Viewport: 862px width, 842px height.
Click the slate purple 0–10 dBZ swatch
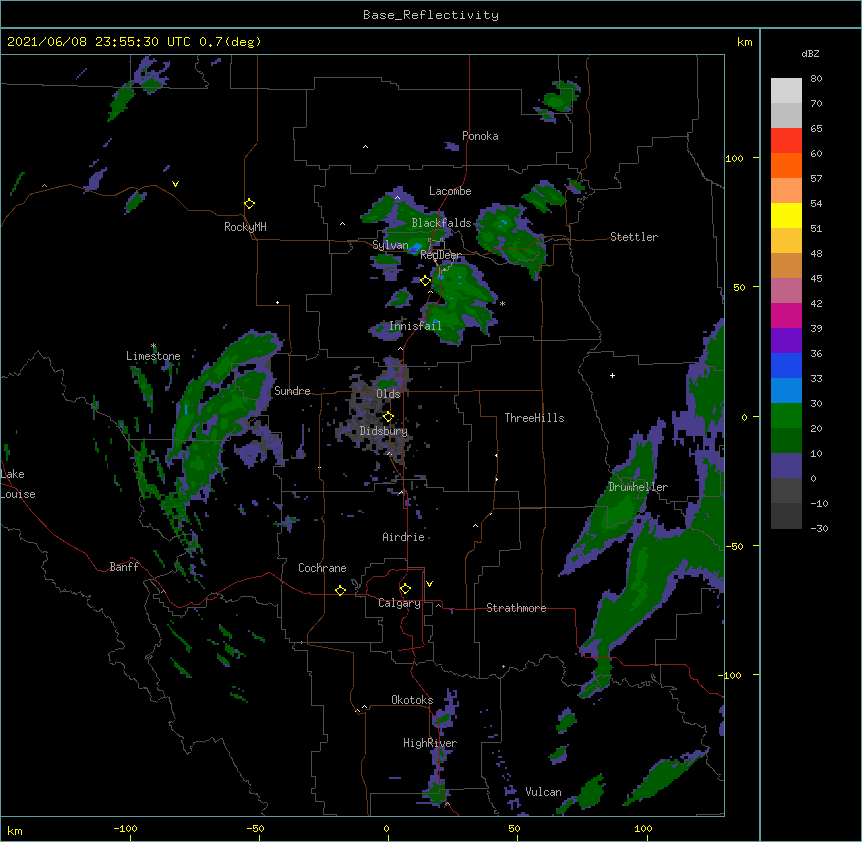tap(786, 466)
